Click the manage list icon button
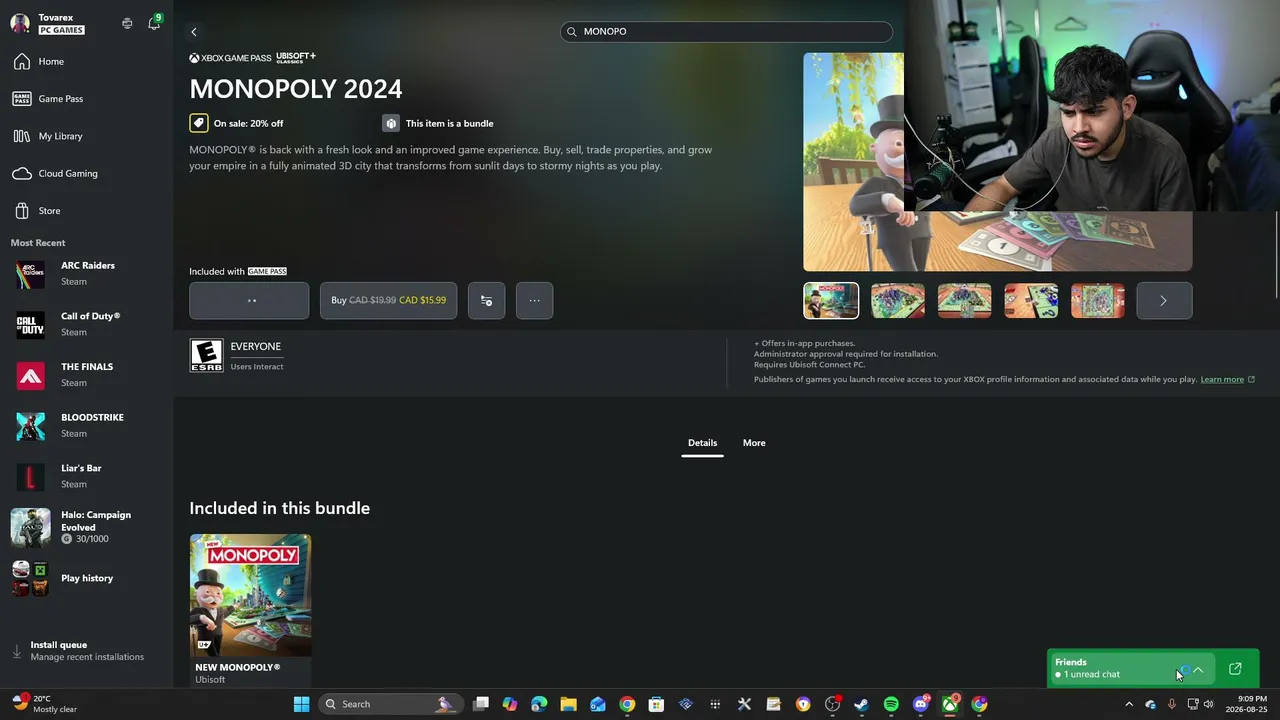This screenshot has width=1280, height=720. pyautogui.click(x=486, y=300)
